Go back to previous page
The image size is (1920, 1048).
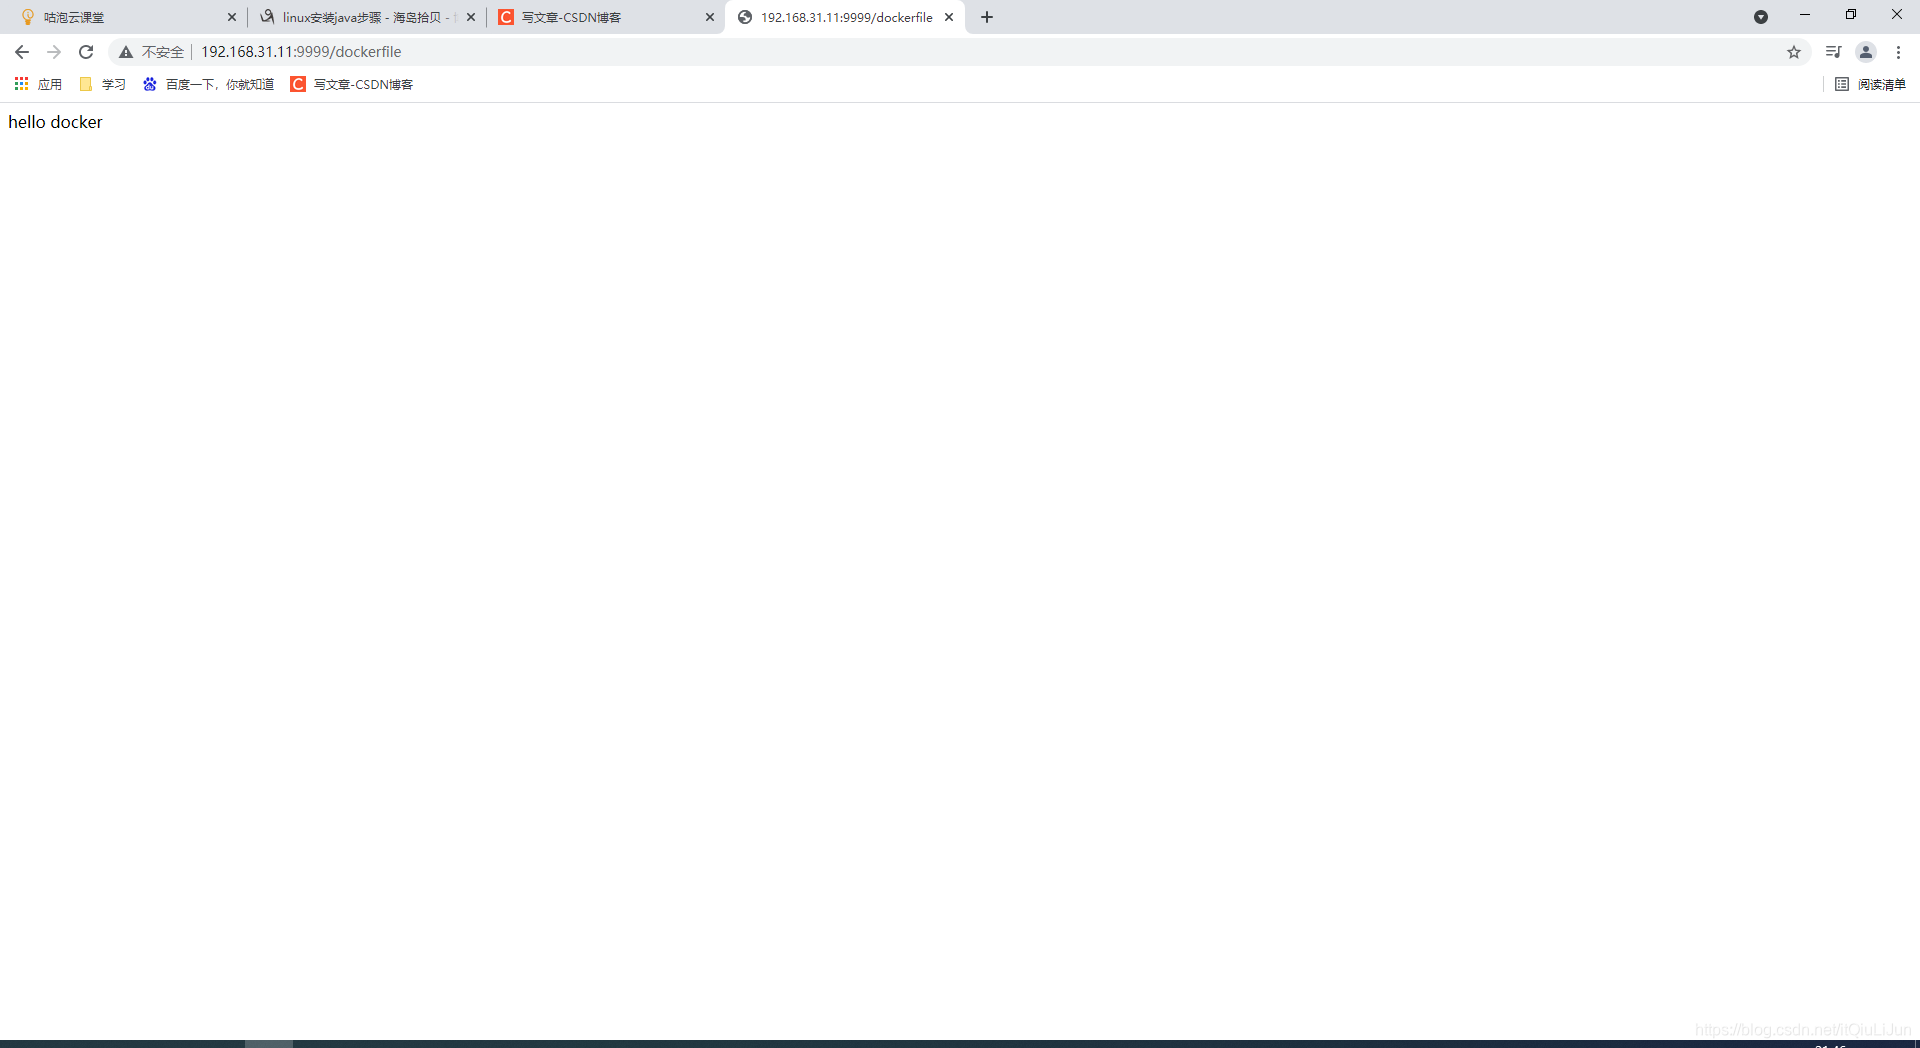22,52
